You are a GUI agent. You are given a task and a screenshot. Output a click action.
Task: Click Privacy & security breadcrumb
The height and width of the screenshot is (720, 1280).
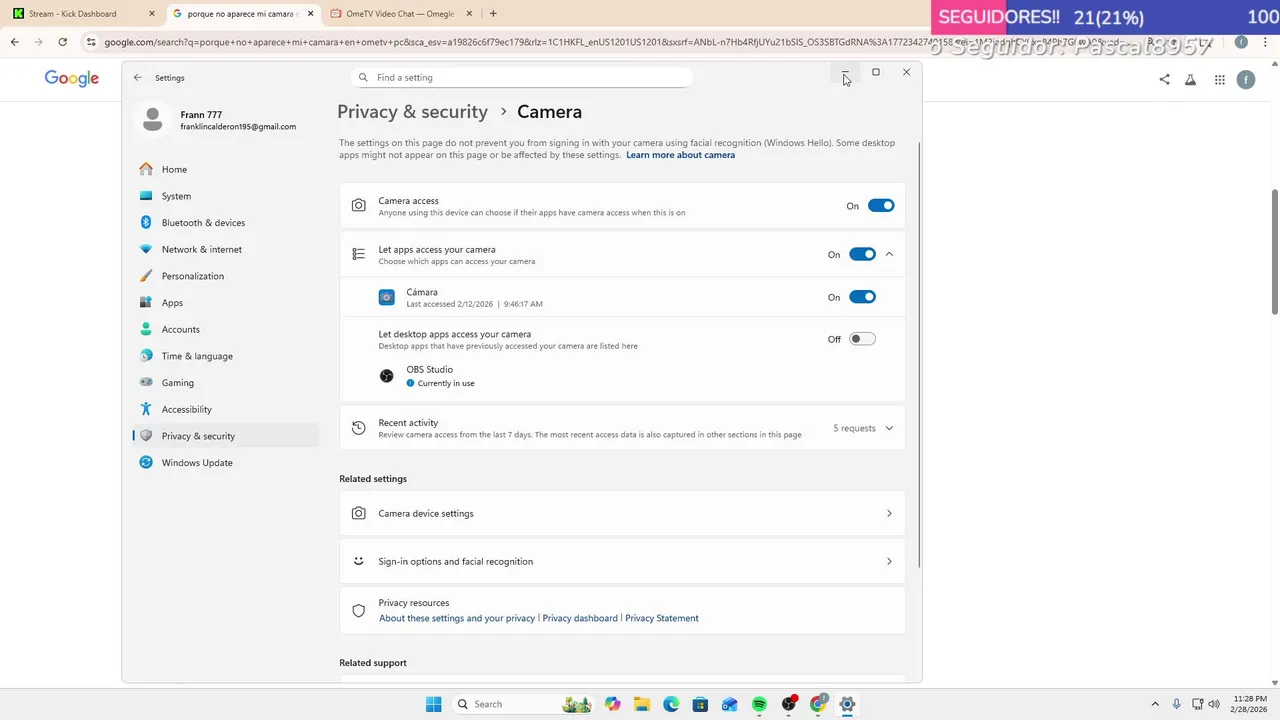click(x=412, y=112)
